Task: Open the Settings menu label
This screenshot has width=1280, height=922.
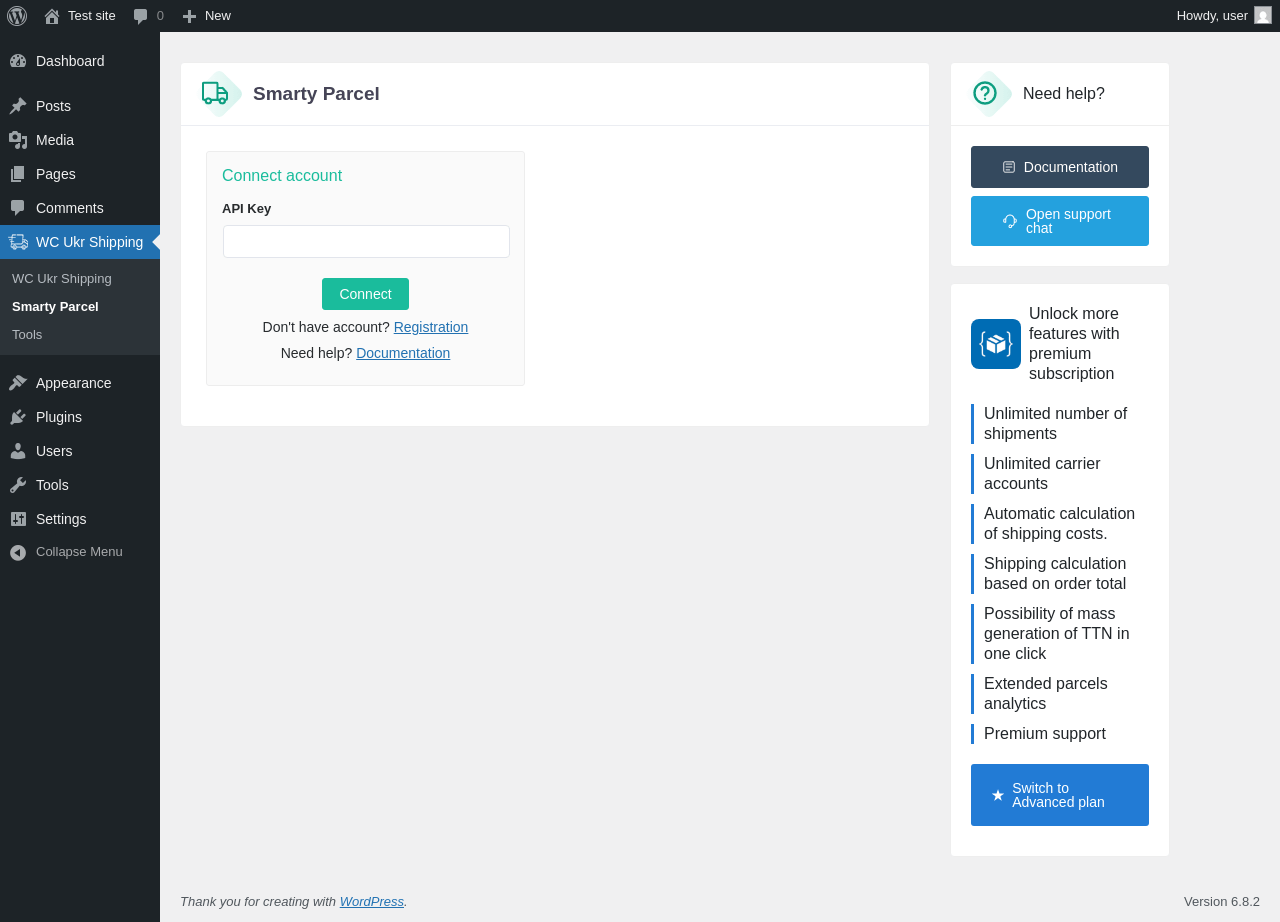Action: (x=61, y=519)
